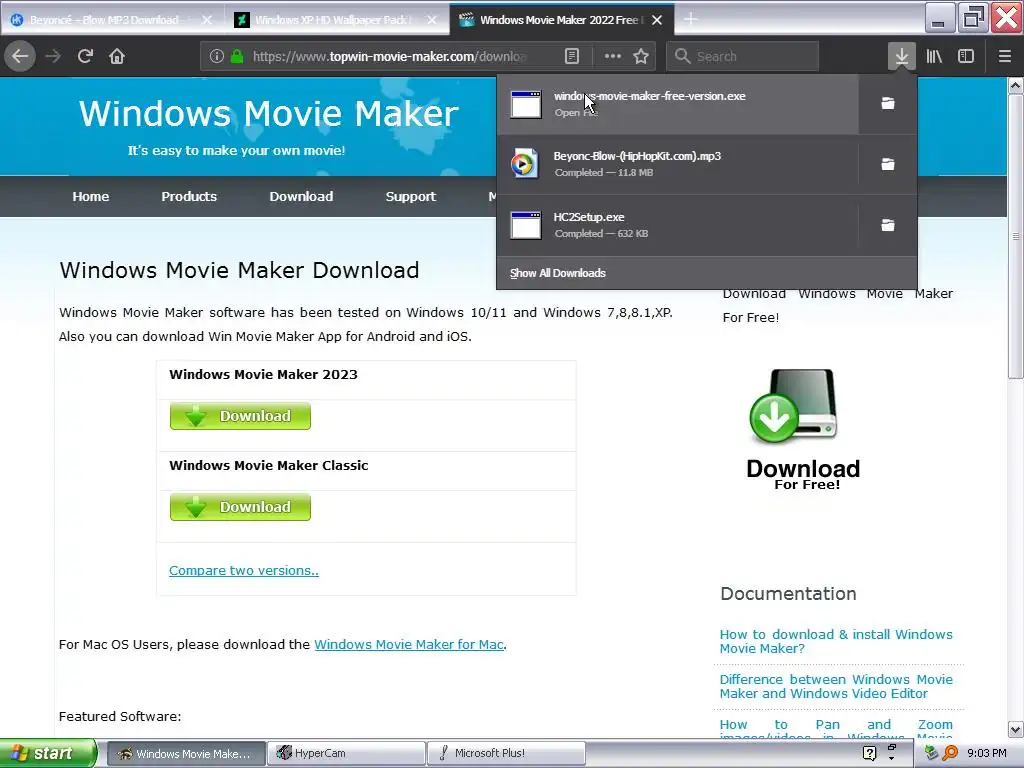Open the Windows XP Start button
Viewport: 1024px width, 768px height.
click(48, 753)
